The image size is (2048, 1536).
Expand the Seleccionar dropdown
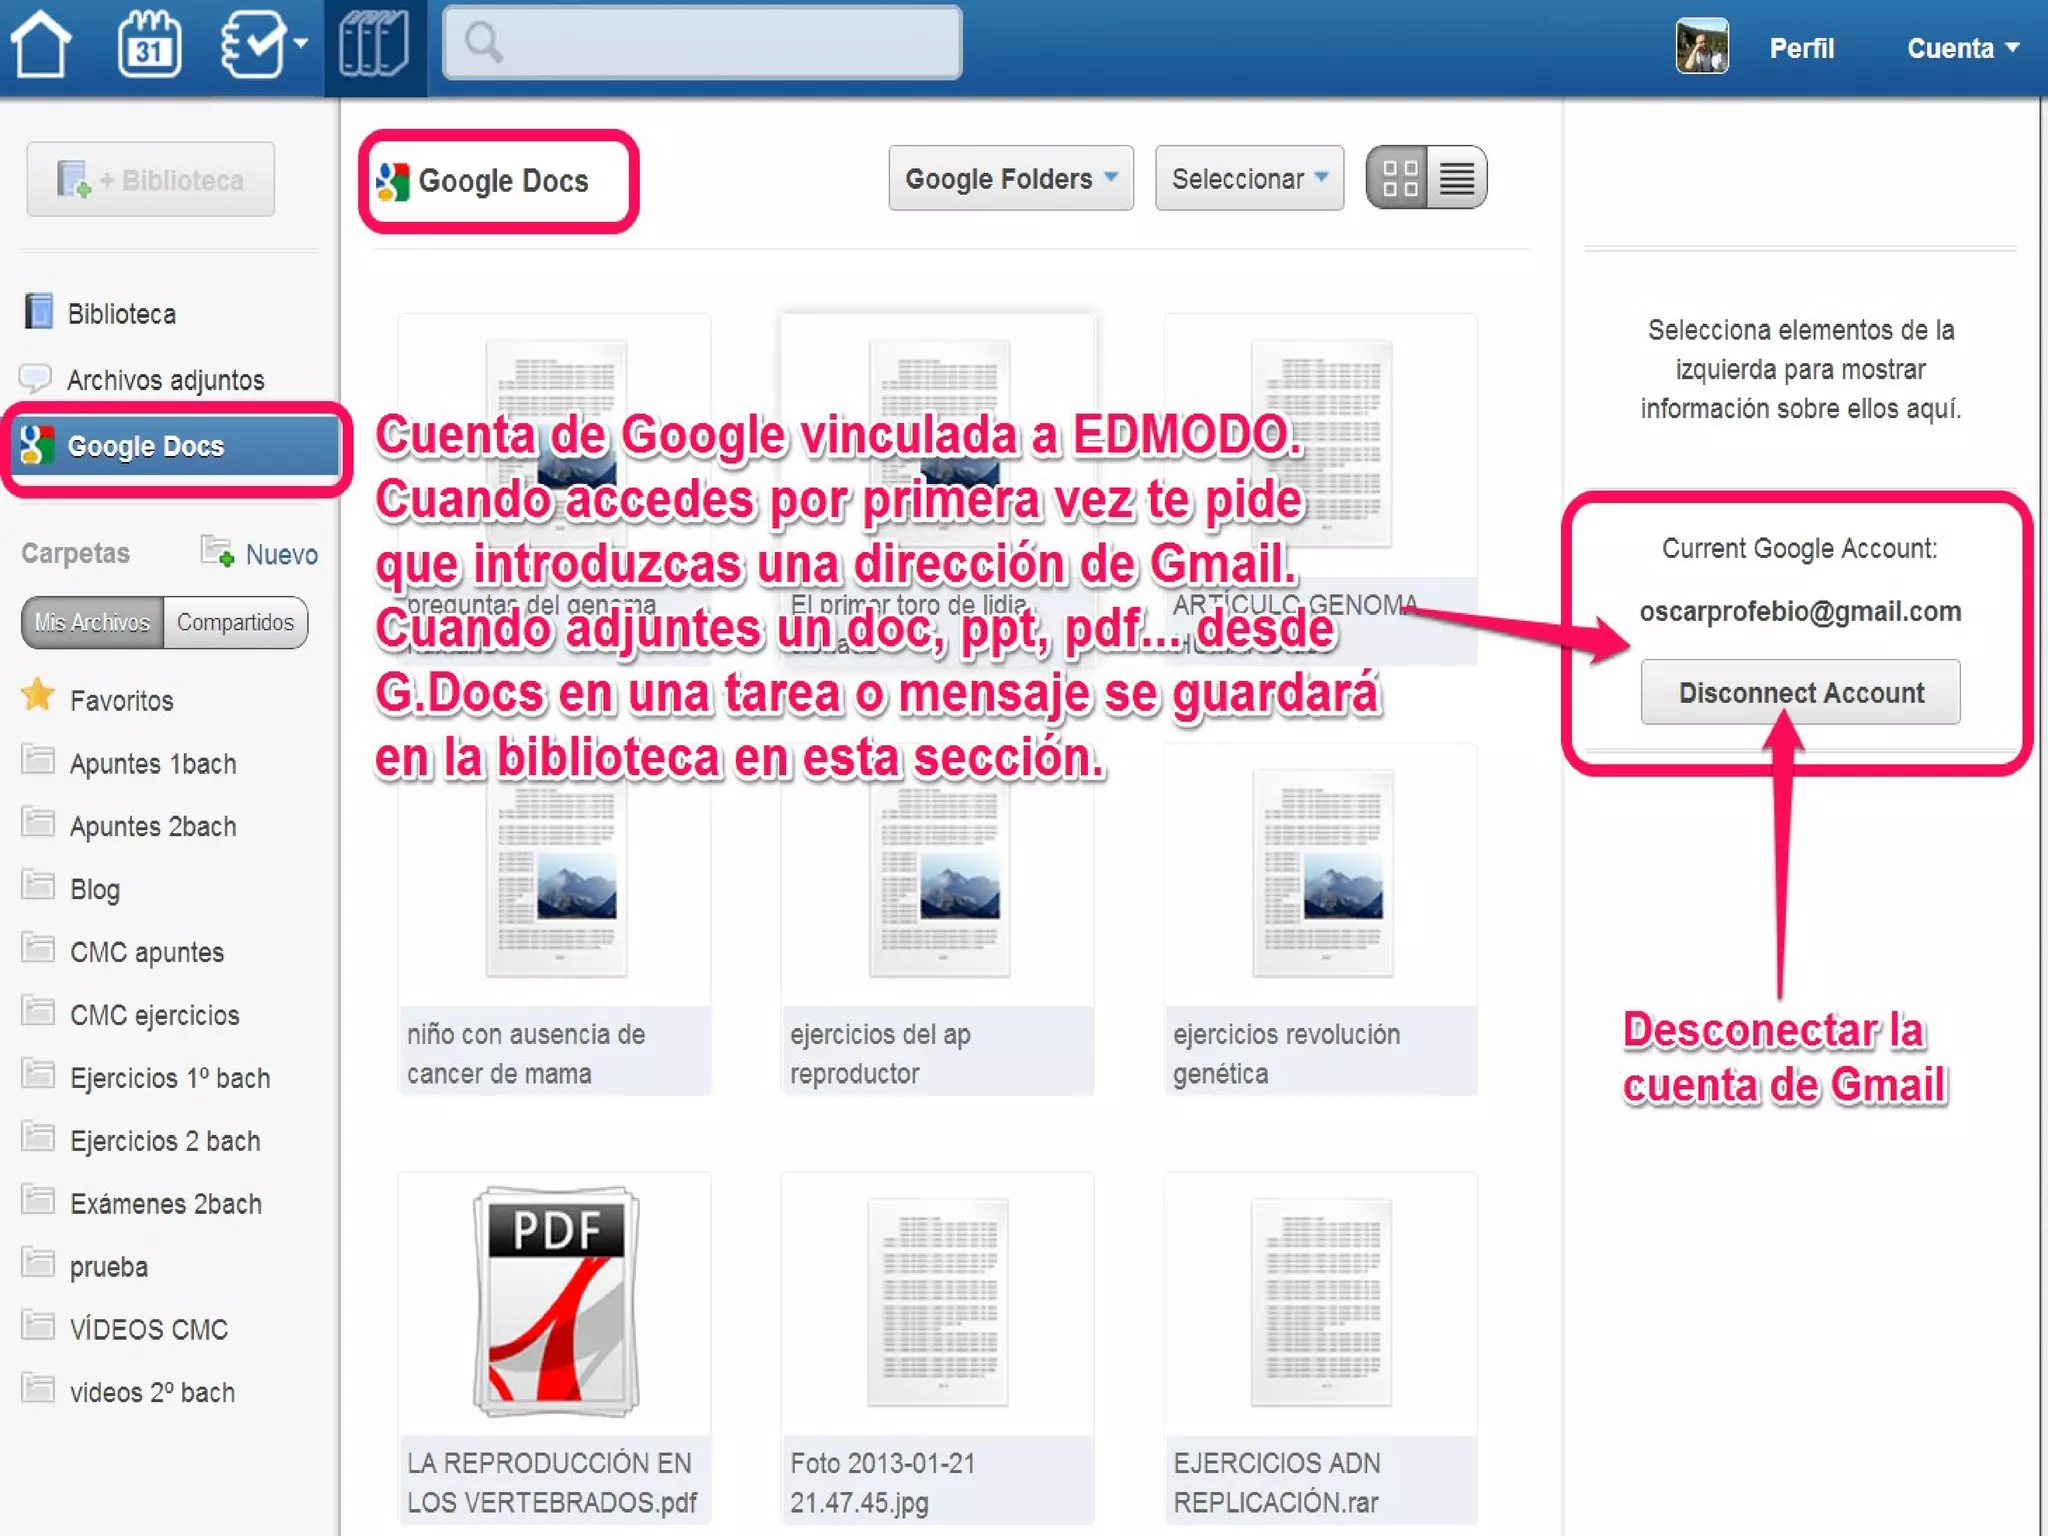(1249, 178)
